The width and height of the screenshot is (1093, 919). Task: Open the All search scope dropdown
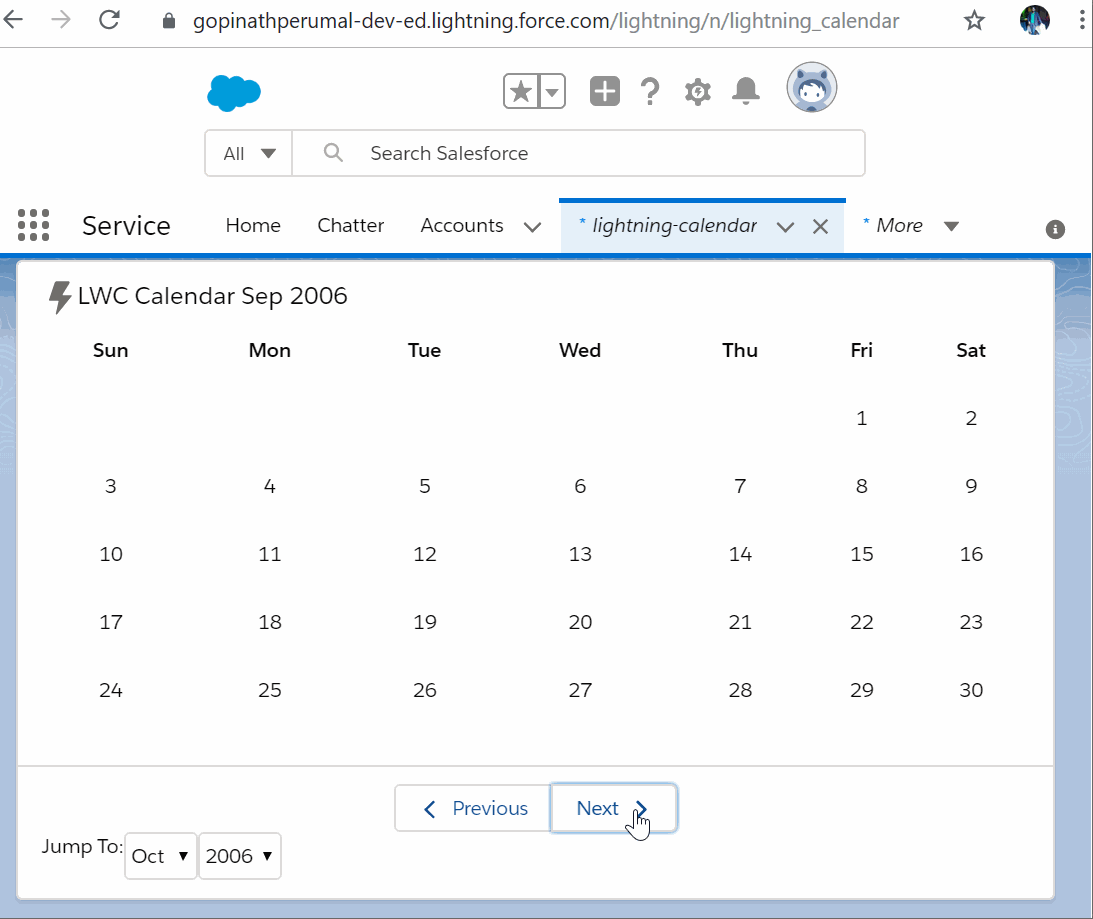tap(247, 152)
